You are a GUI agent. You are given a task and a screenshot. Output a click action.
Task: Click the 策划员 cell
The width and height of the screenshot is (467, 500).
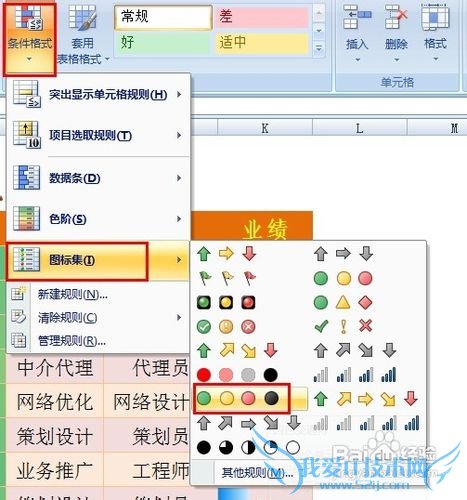(147, 436)
